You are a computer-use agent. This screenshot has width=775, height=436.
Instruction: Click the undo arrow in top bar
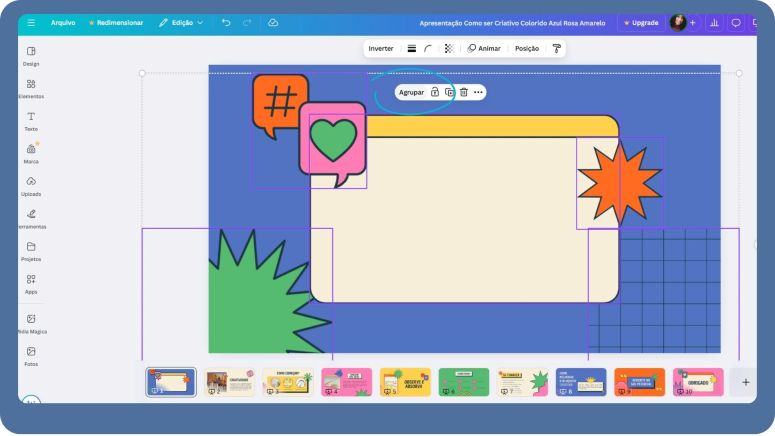click(x=226, y=22)
